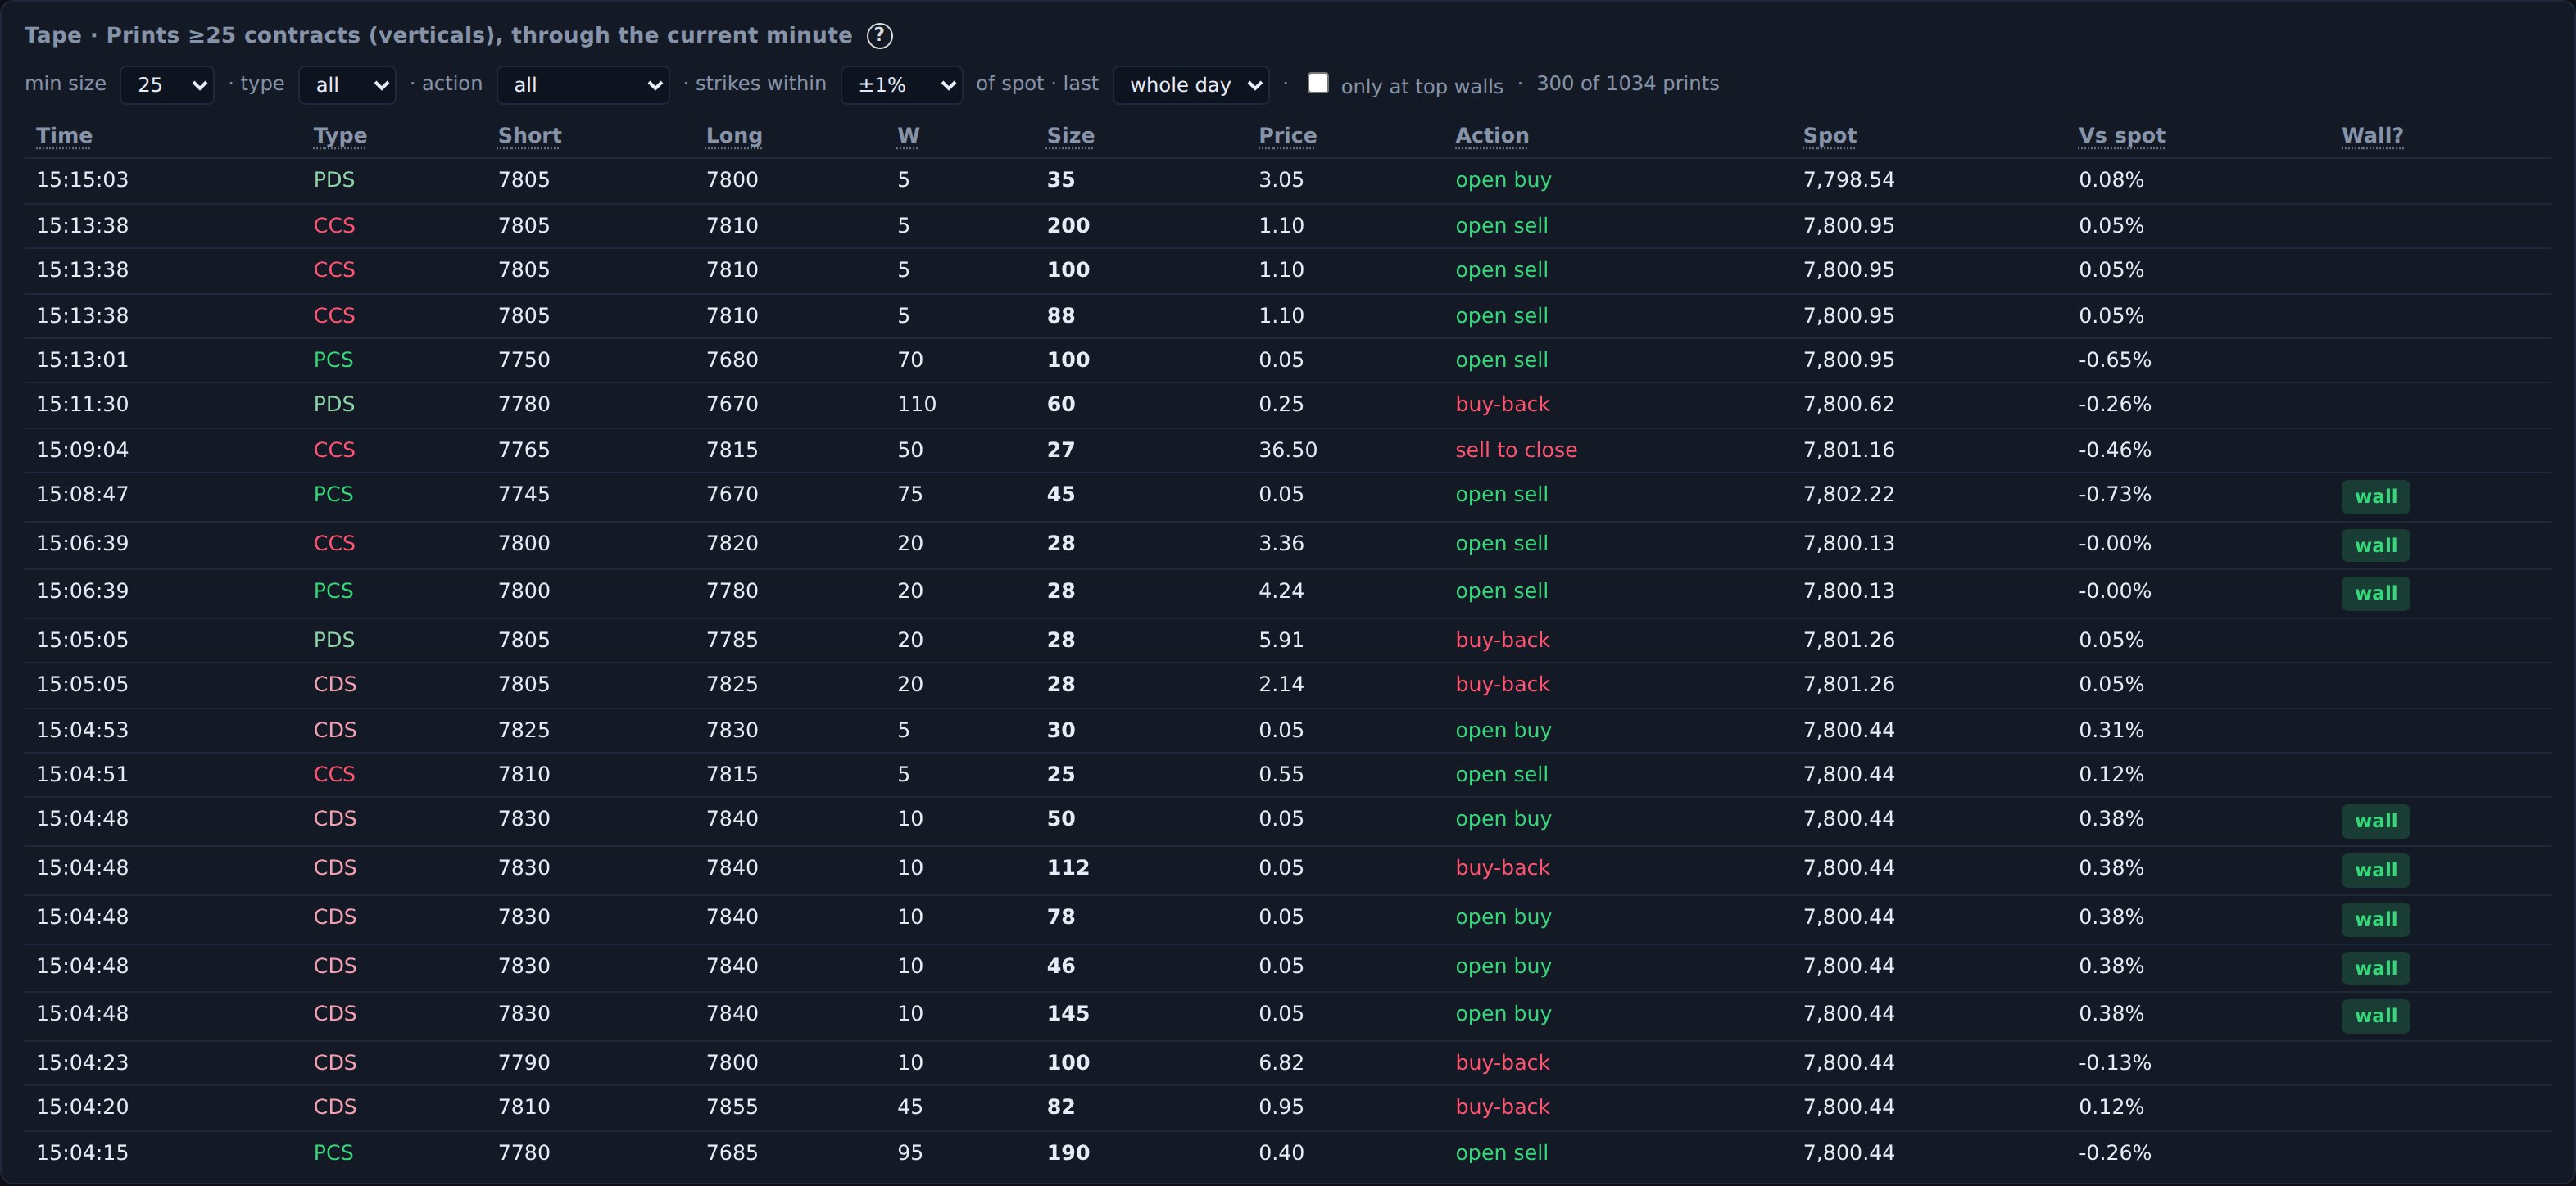Open the type filter dropdown
The image size is (2576, 1186).
coord(347,85)
